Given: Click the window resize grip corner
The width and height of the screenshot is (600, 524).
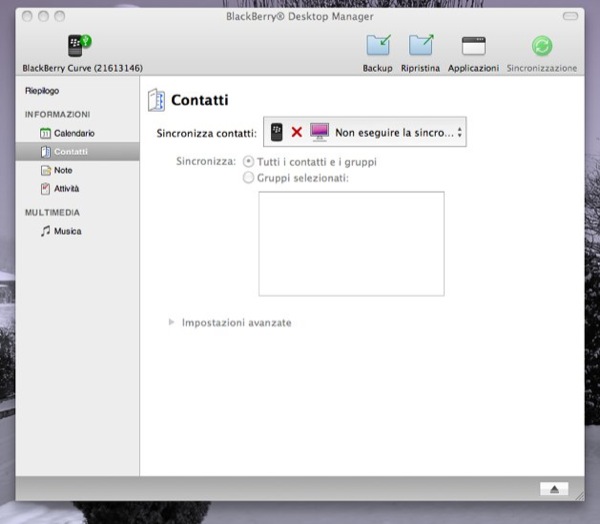Looking at the screenshot, I should pyautogui.click(x=579, y=495).
